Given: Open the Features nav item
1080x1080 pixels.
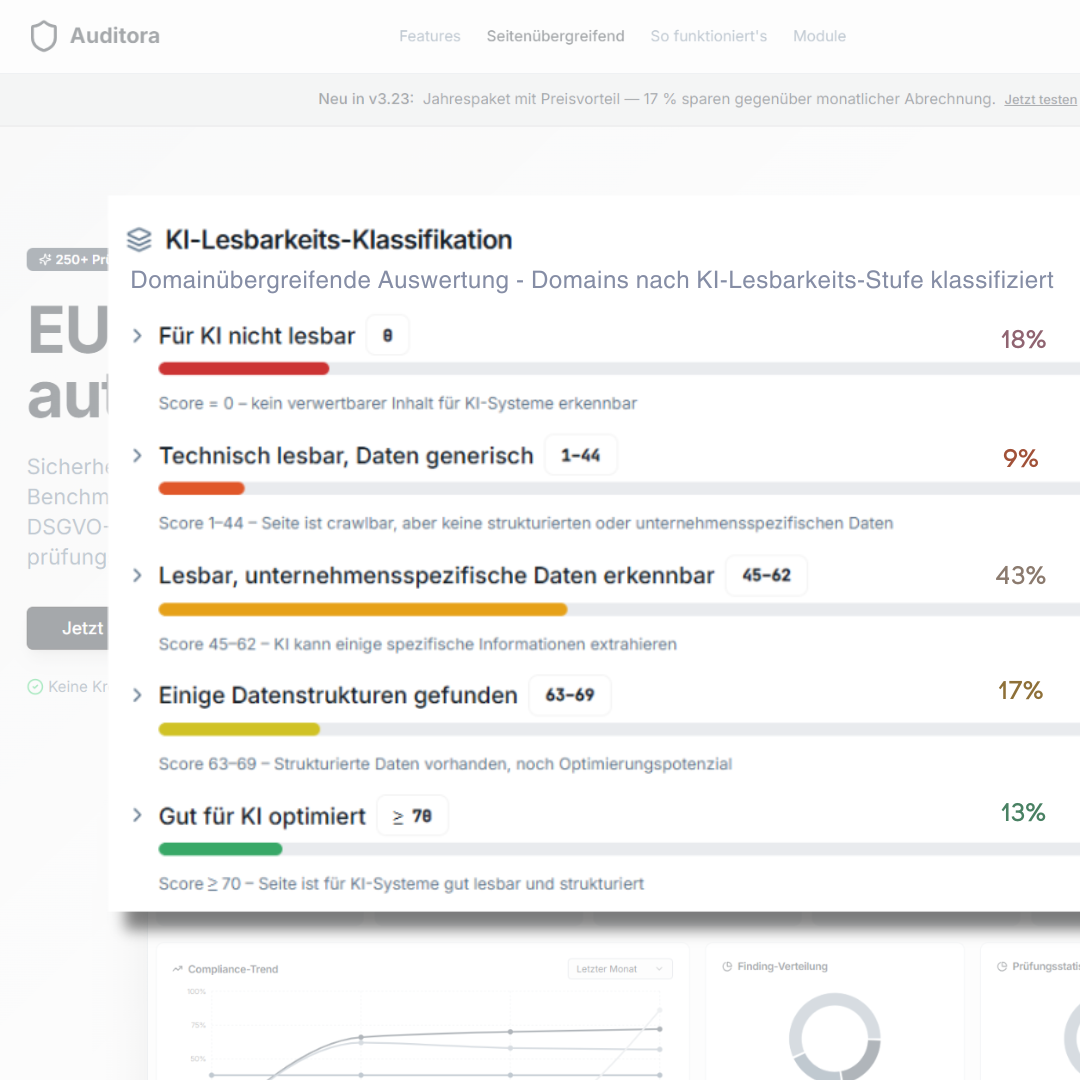Looking at the screenshot, I should [x=430, y=36].
